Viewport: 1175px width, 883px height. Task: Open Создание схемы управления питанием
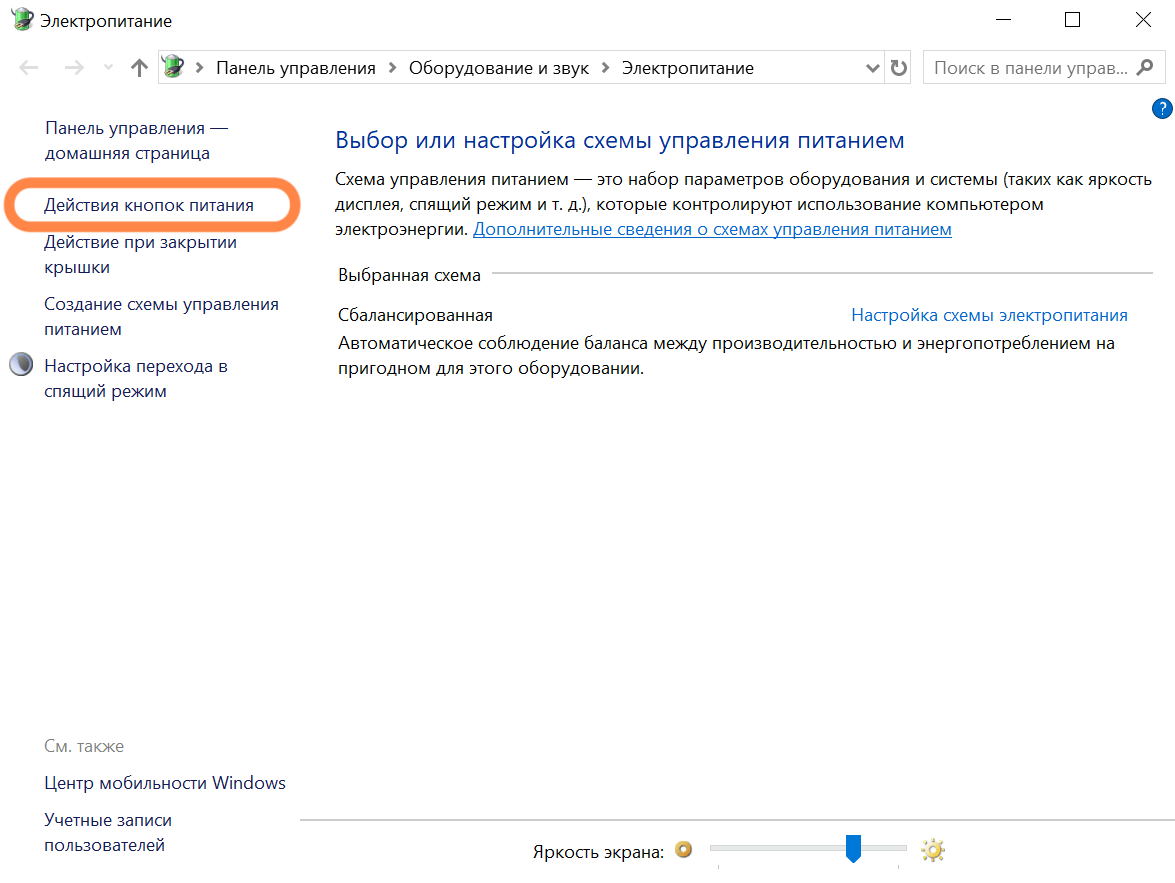point(161,316)
